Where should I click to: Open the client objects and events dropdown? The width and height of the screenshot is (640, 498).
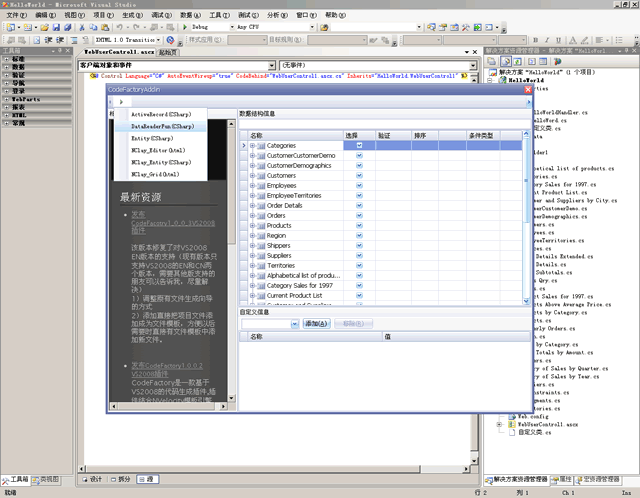tap(272, 65)
